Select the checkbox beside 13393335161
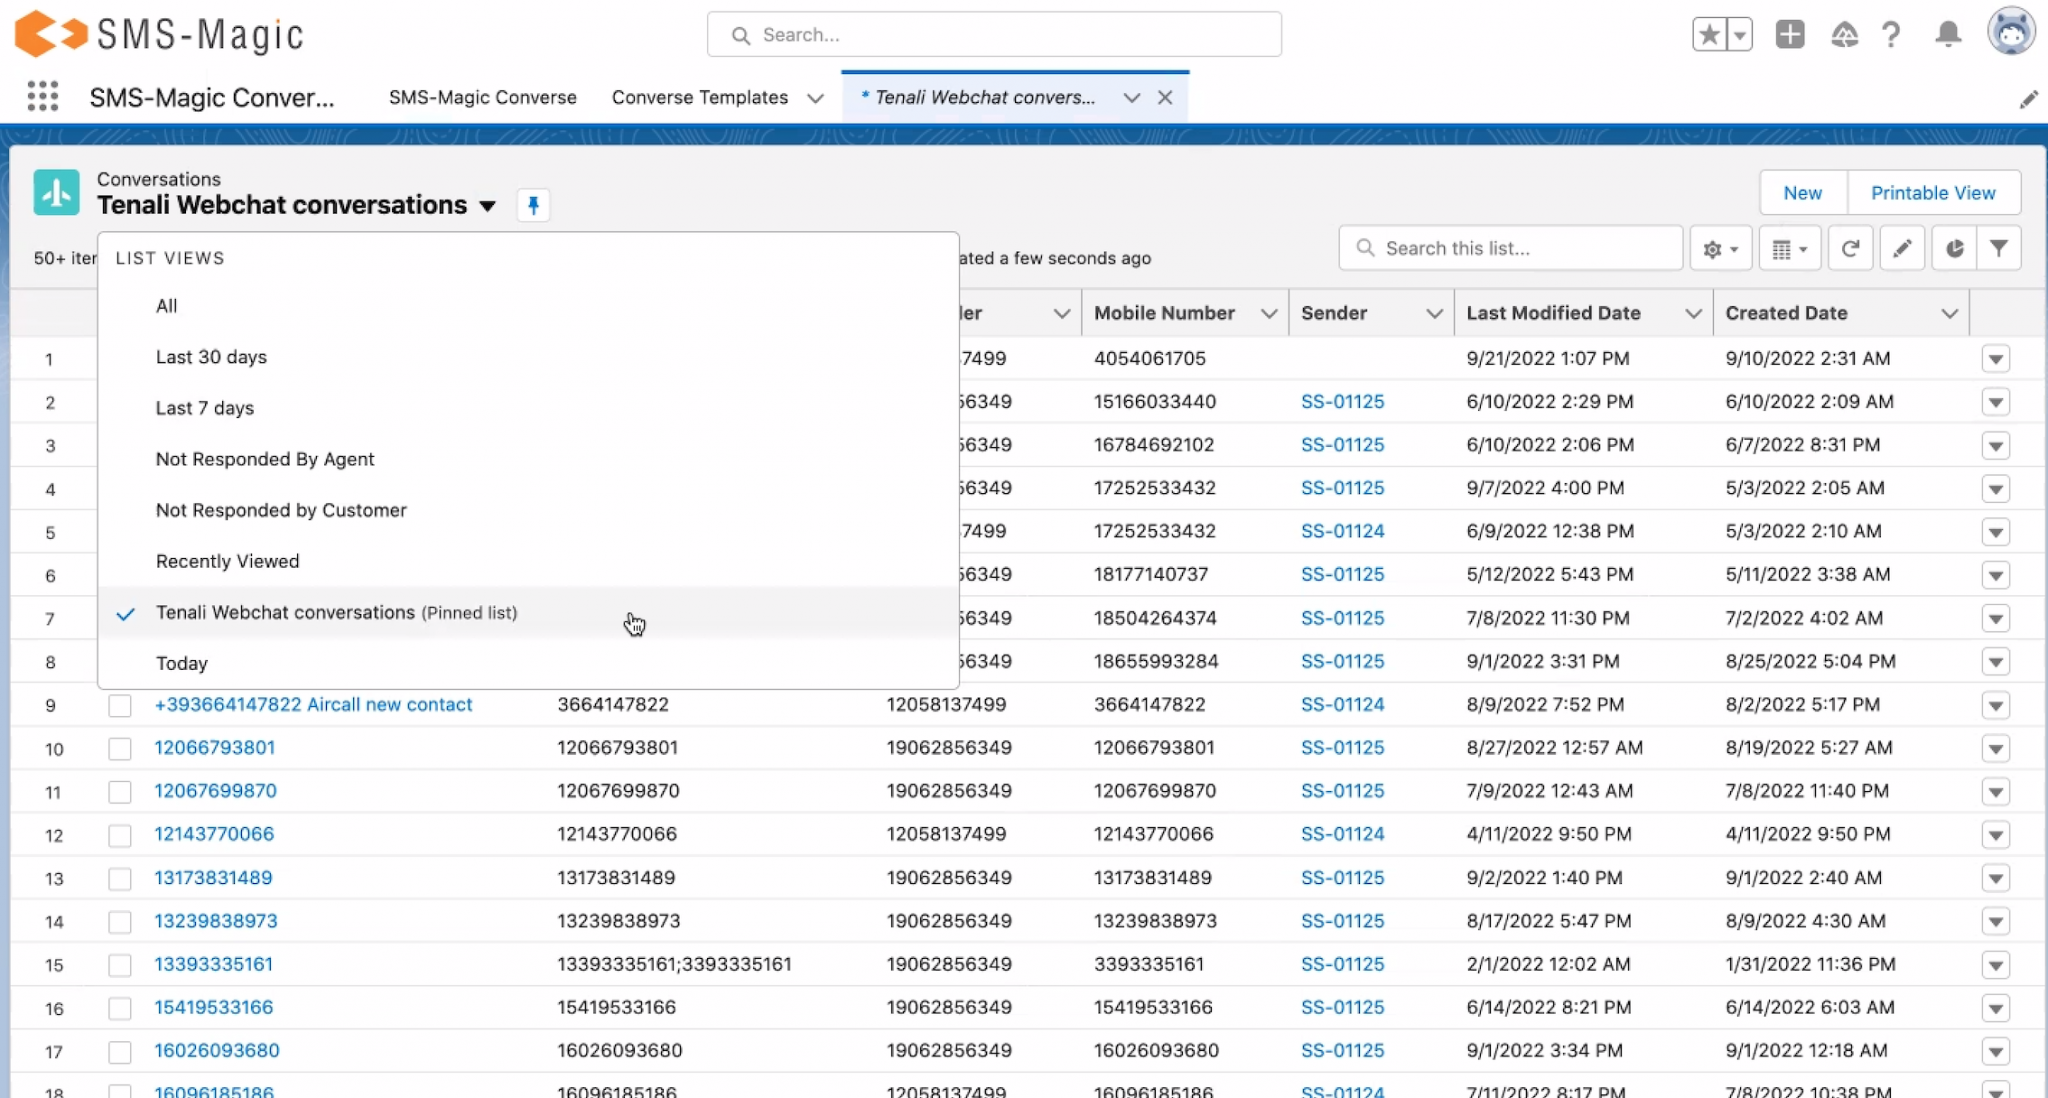Screen dimensions: 2048x1098 119,965
